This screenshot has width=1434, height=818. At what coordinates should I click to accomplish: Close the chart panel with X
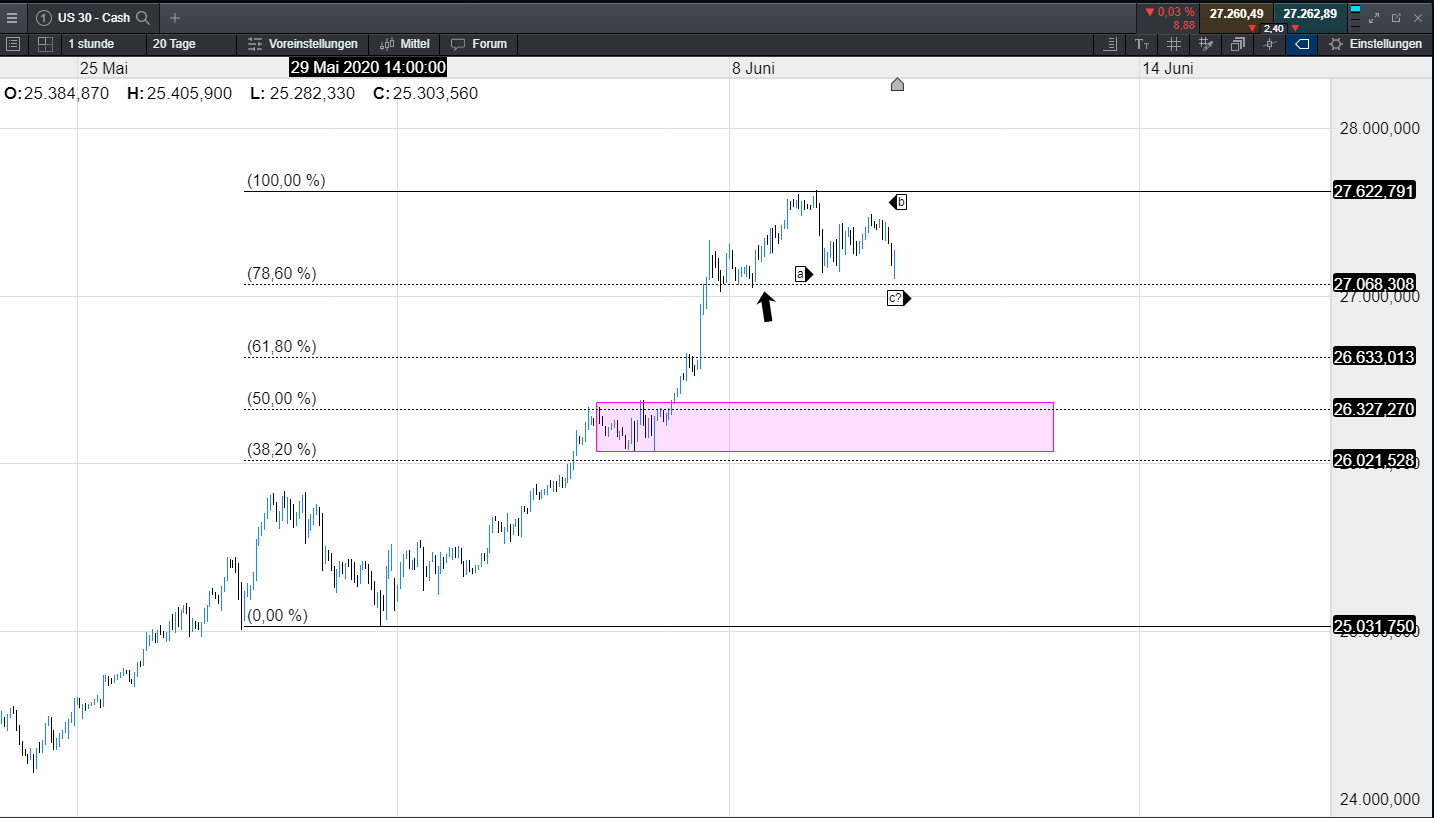click(x=1418, y=17)
